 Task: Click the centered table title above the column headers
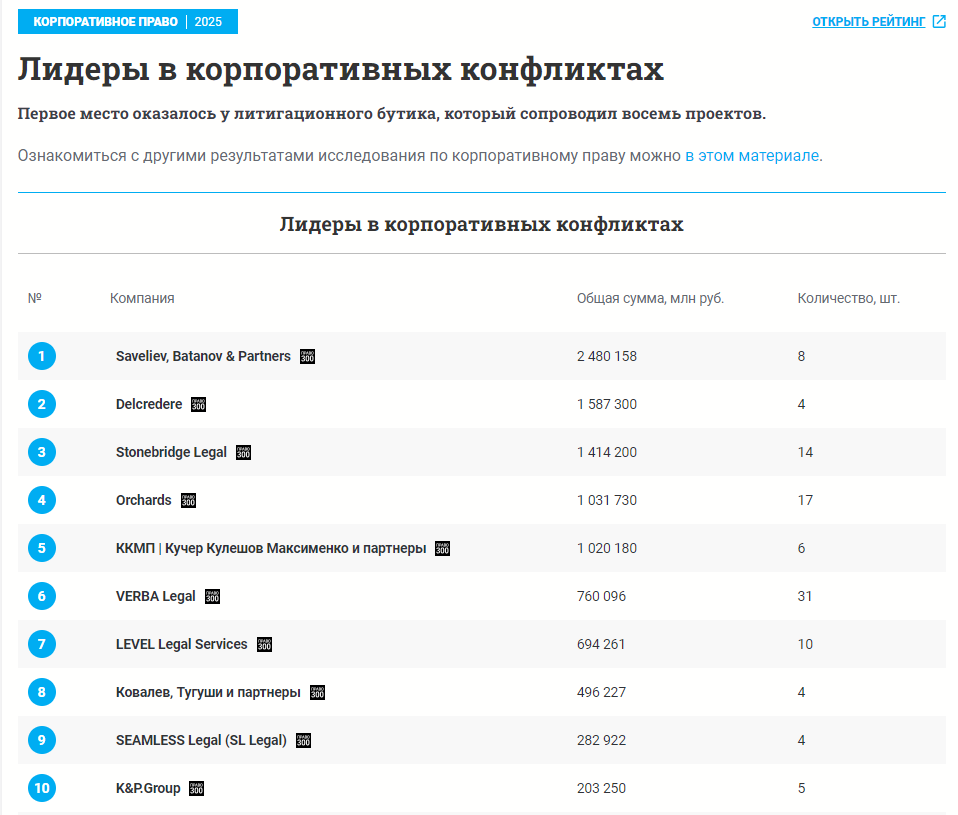pyautogui.click(x=481, y=224)
